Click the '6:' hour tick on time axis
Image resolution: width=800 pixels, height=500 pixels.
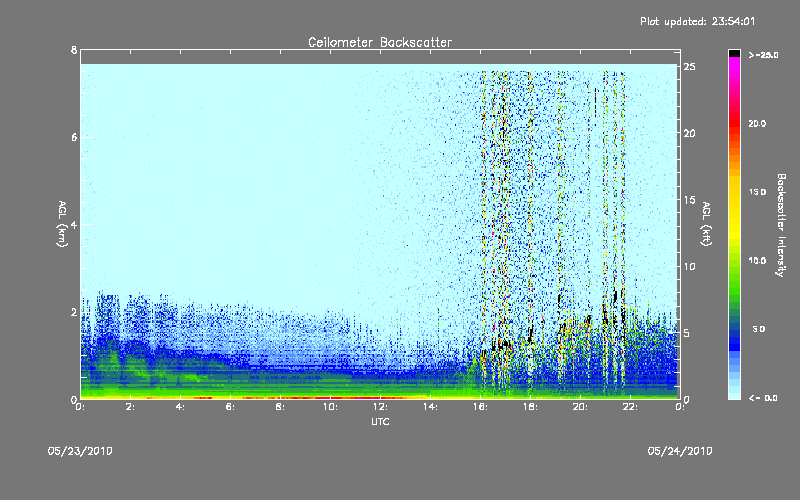230,407
